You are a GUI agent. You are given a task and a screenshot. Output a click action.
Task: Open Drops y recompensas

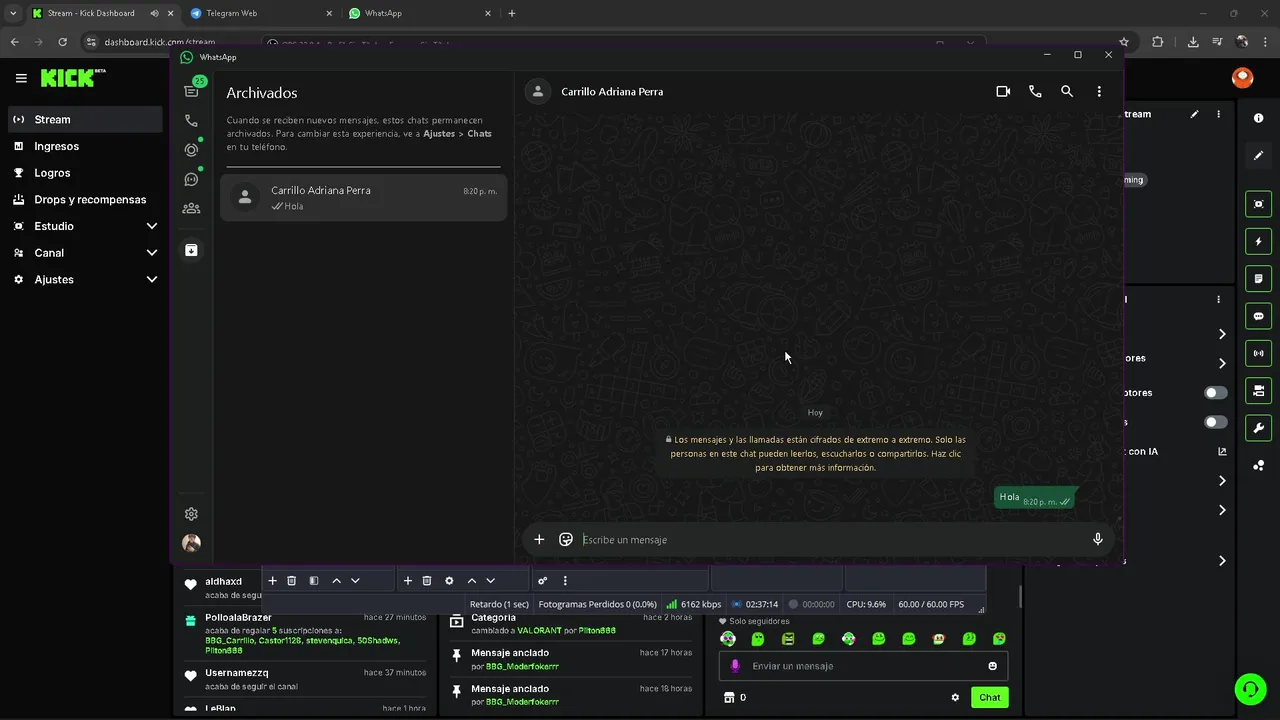(x=84, y=199)
